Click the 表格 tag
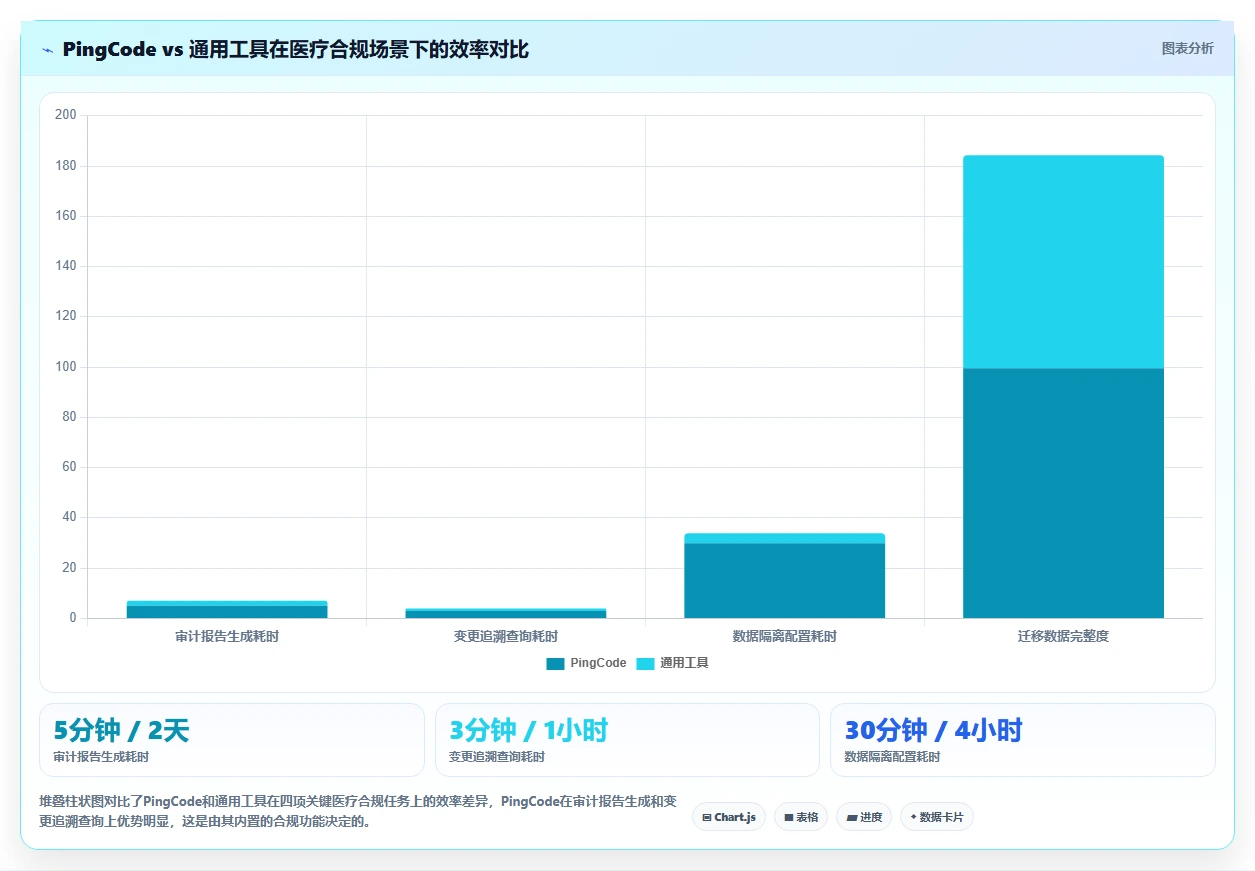This screenshot has height=871, width=1255. [x=801, y=817]
